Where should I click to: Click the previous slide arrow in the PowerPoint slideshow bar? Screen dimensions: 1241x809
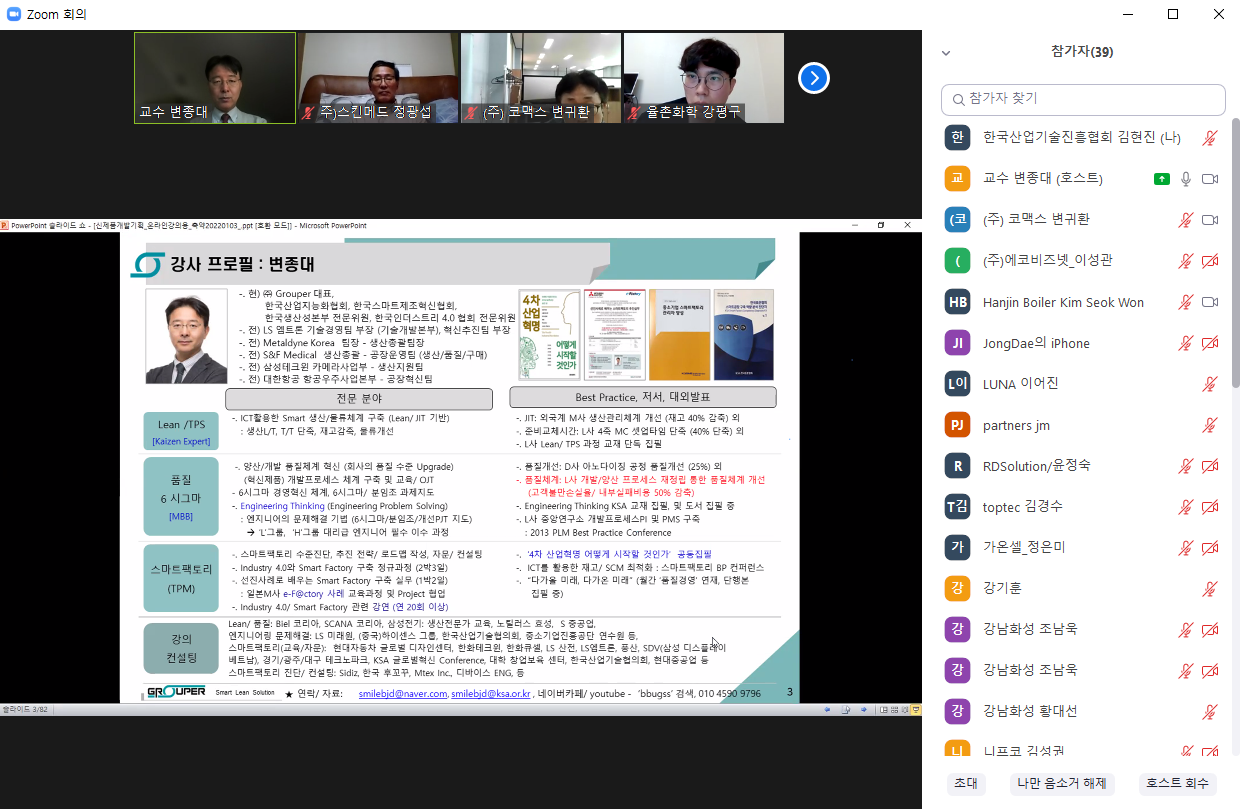click(827, 709)
